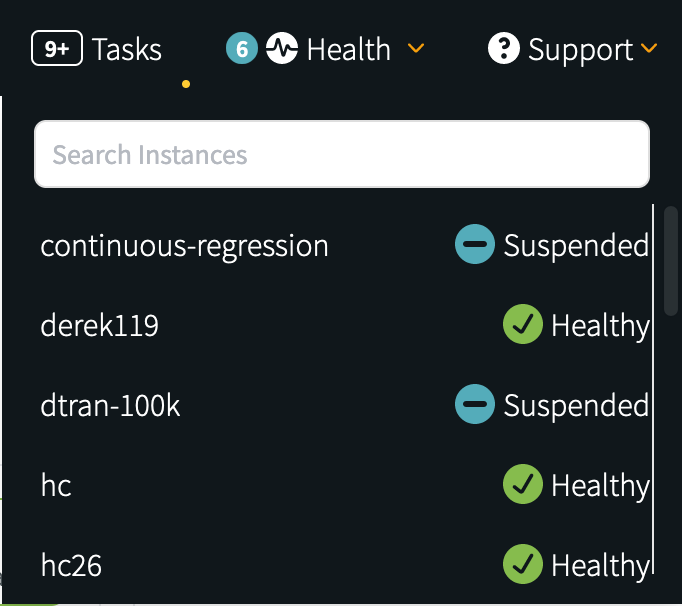
Task: Select the derek119 instance
Action: click(x=100, y=325)
